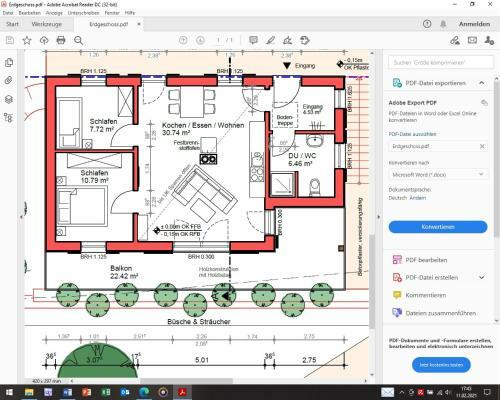500x400 pixels.
Task: Click the print icon
Action: [x=61, y=40]
